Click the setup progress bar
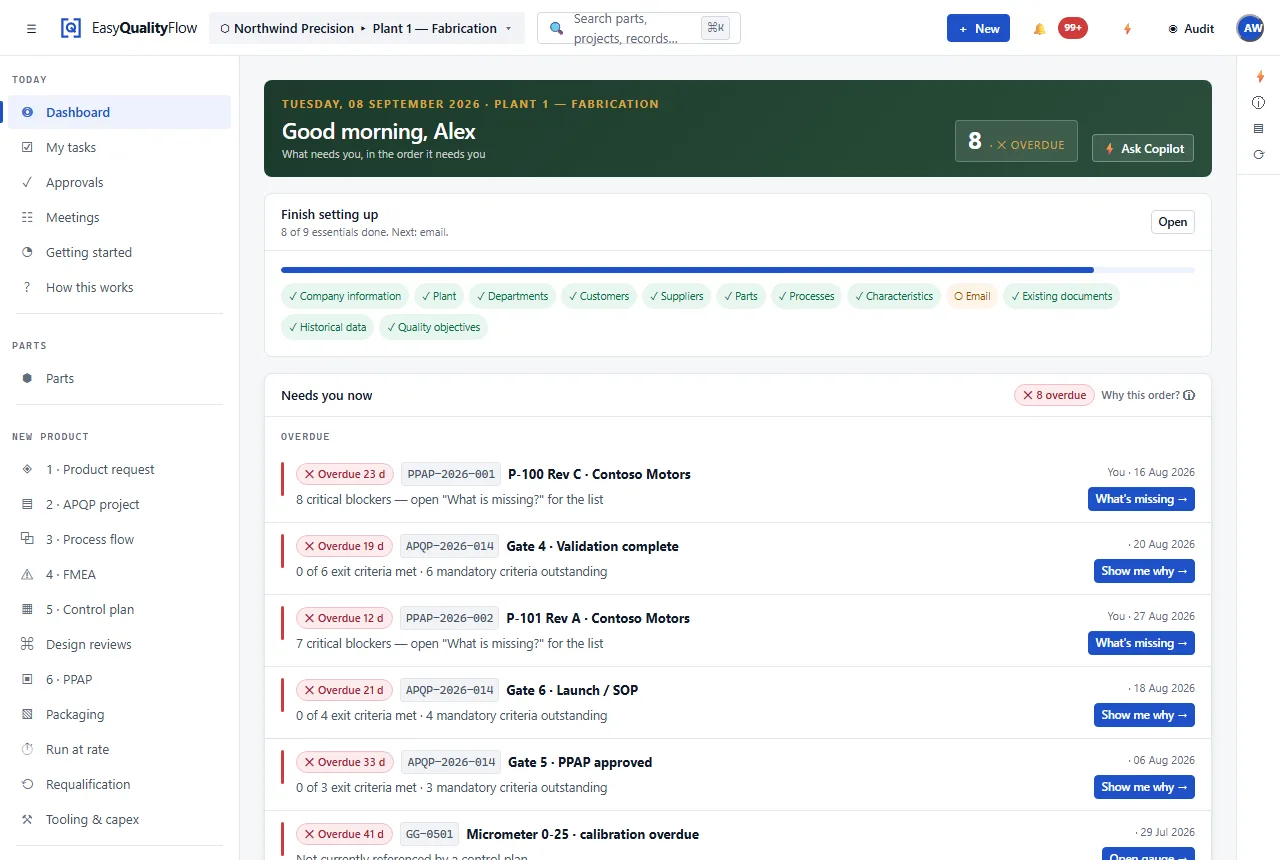 (738, 270)
